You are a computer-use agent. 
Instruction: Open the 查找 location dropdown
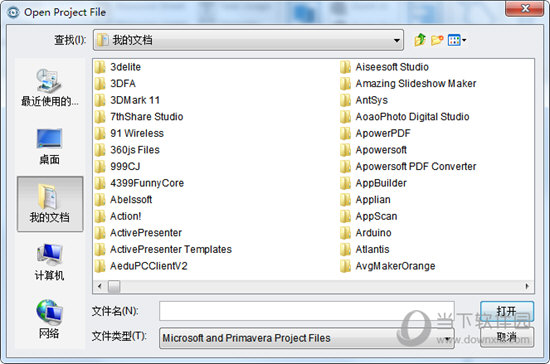[x=248, y=40]
